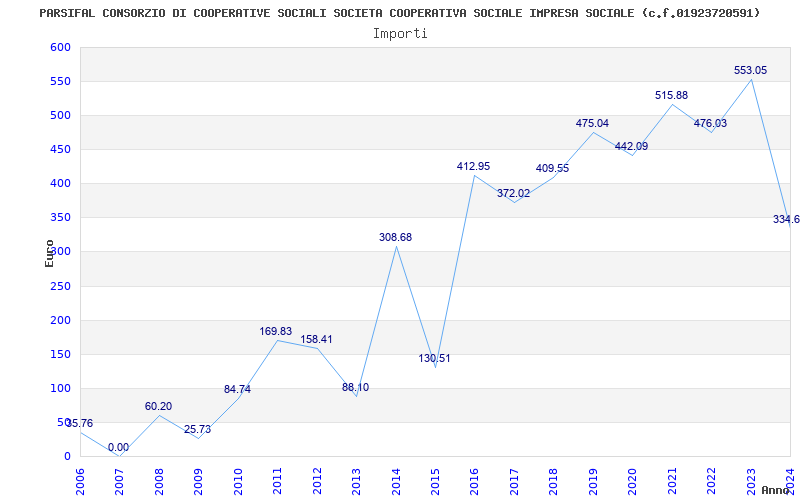Screen dimensions: 800x500
Task: Click the Importi chart title
Action: point(400,34)
